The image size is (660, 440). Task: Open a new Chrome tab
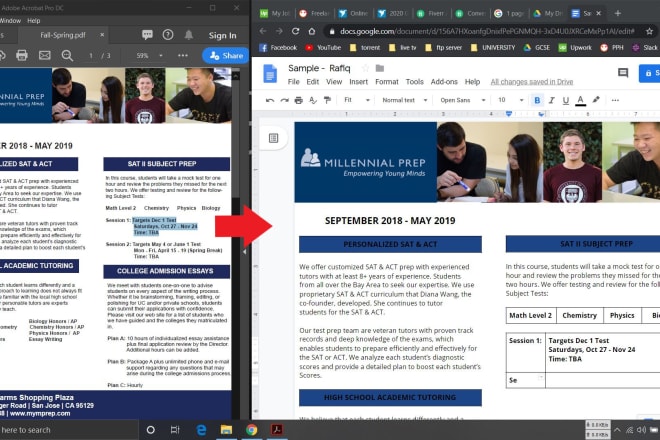click(x=617, y=13)
